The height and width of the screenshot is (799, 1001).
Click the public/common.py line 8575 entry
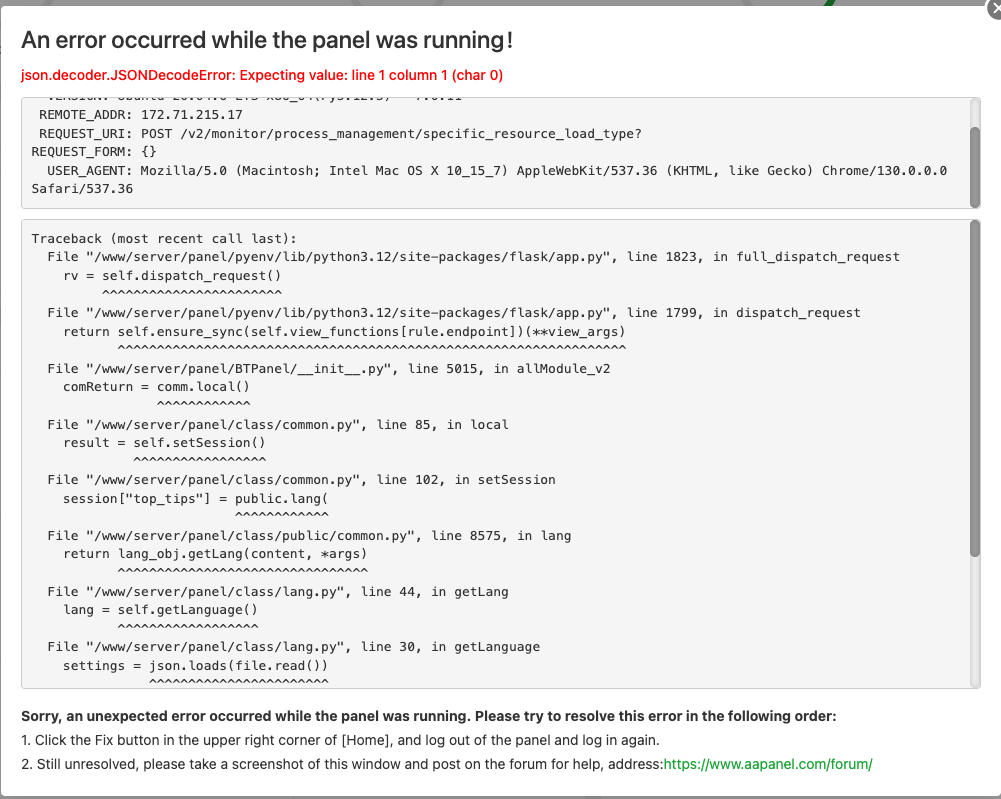tap(309, 536)
